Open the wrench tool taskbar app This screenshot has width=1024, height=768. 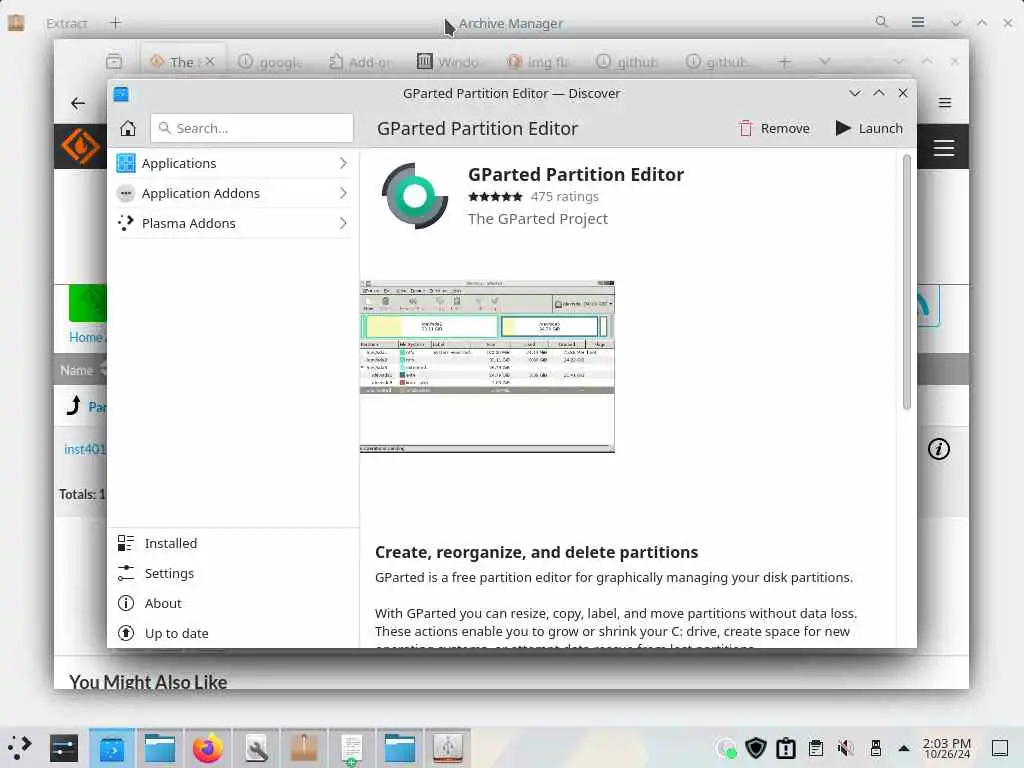256,748
